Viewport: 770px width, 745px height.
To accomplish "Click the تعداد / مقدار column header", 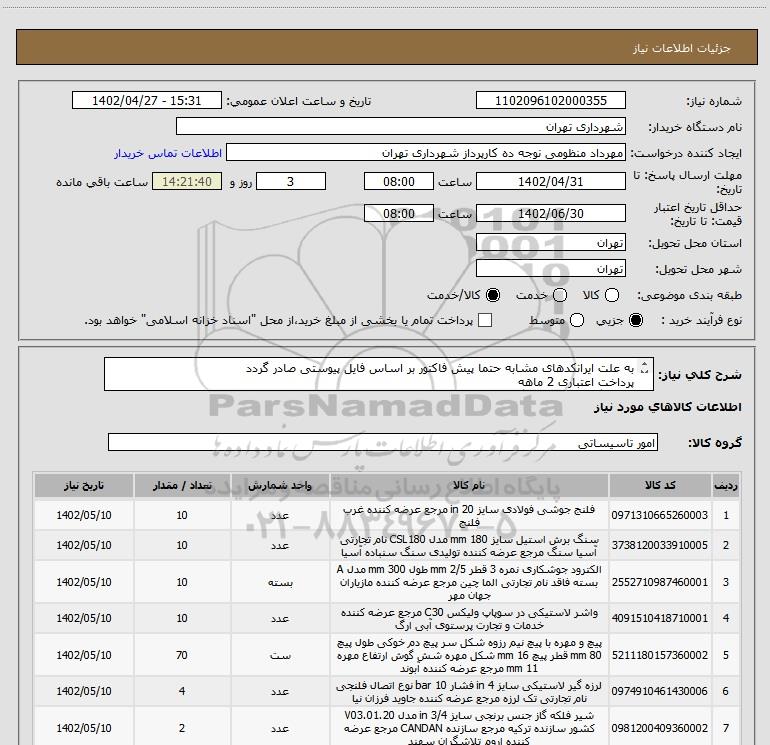I will (182, 485).
